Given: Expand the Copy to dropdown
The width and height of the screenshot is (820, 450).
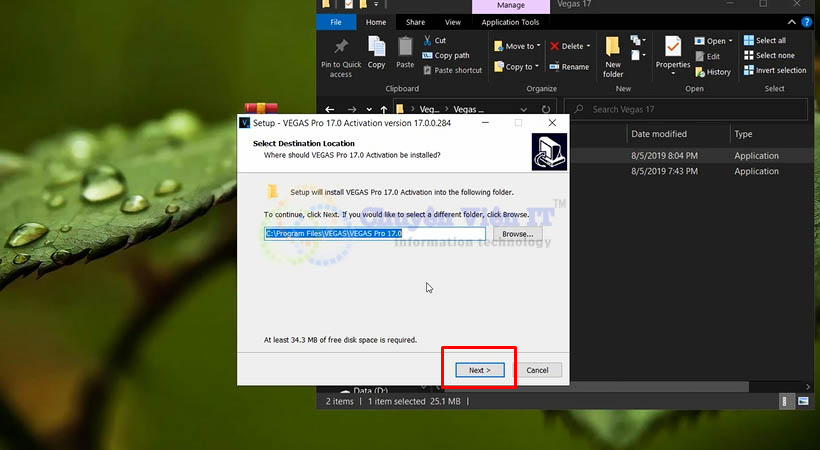Looking at the screenshot, I should point(538,67).
